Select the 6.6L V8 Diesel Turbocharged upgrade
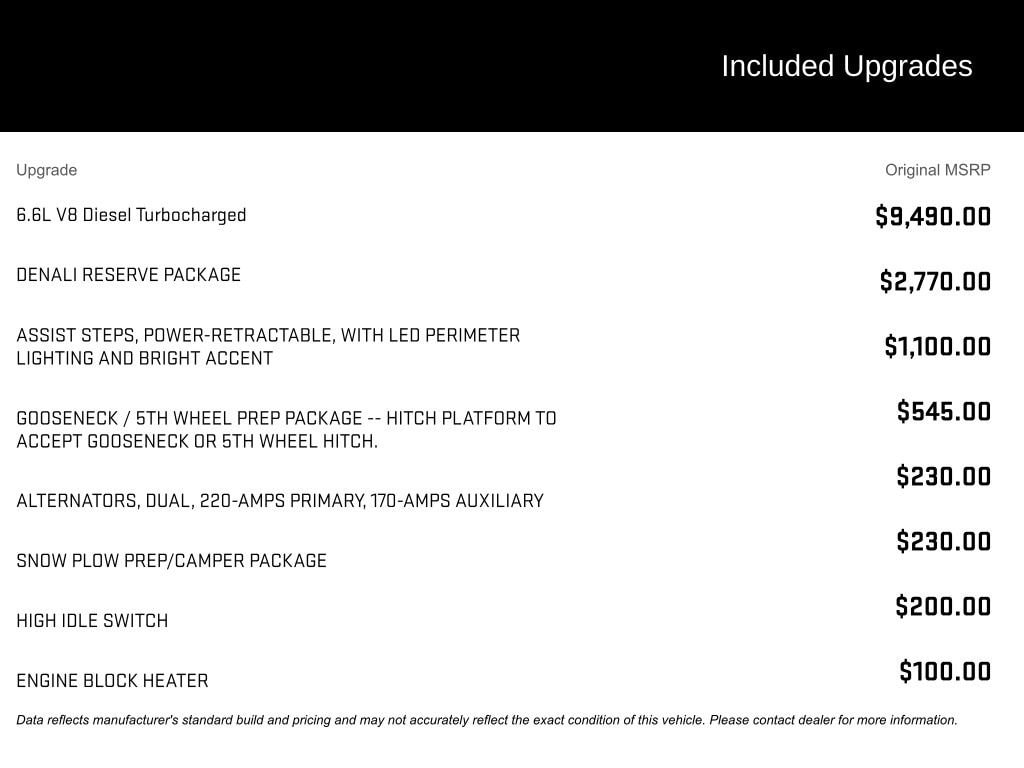Viewport: 1024px width, 768px height. click(x=131, y=215)
